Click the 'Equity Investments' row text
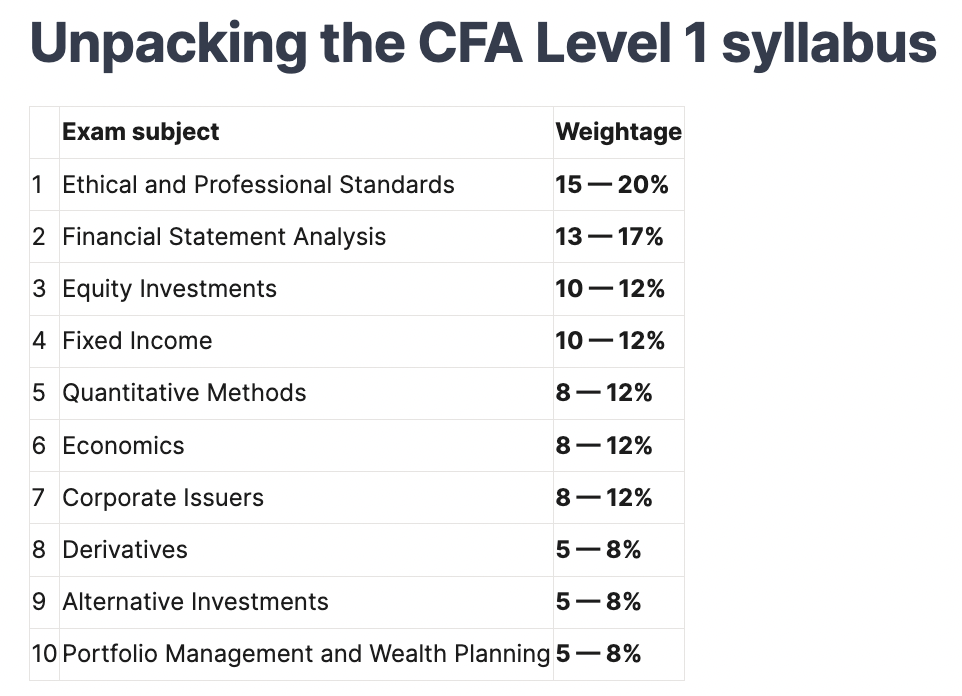This screenshot has height=696, width=962. click(169, 289)
